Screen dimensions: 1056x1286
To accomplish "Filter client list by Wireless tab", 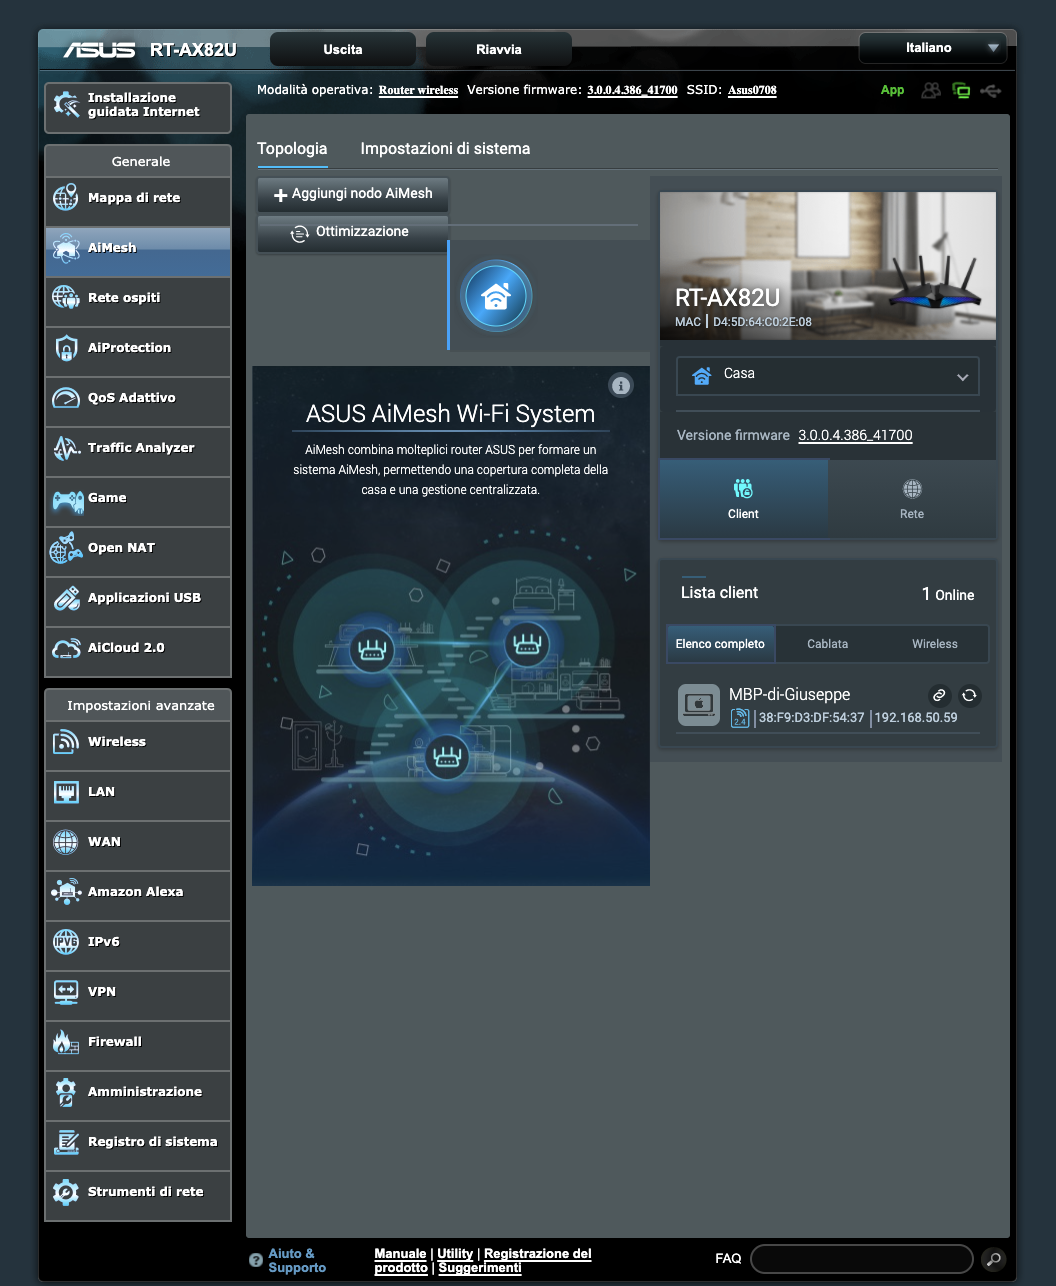I will [935, 644].
